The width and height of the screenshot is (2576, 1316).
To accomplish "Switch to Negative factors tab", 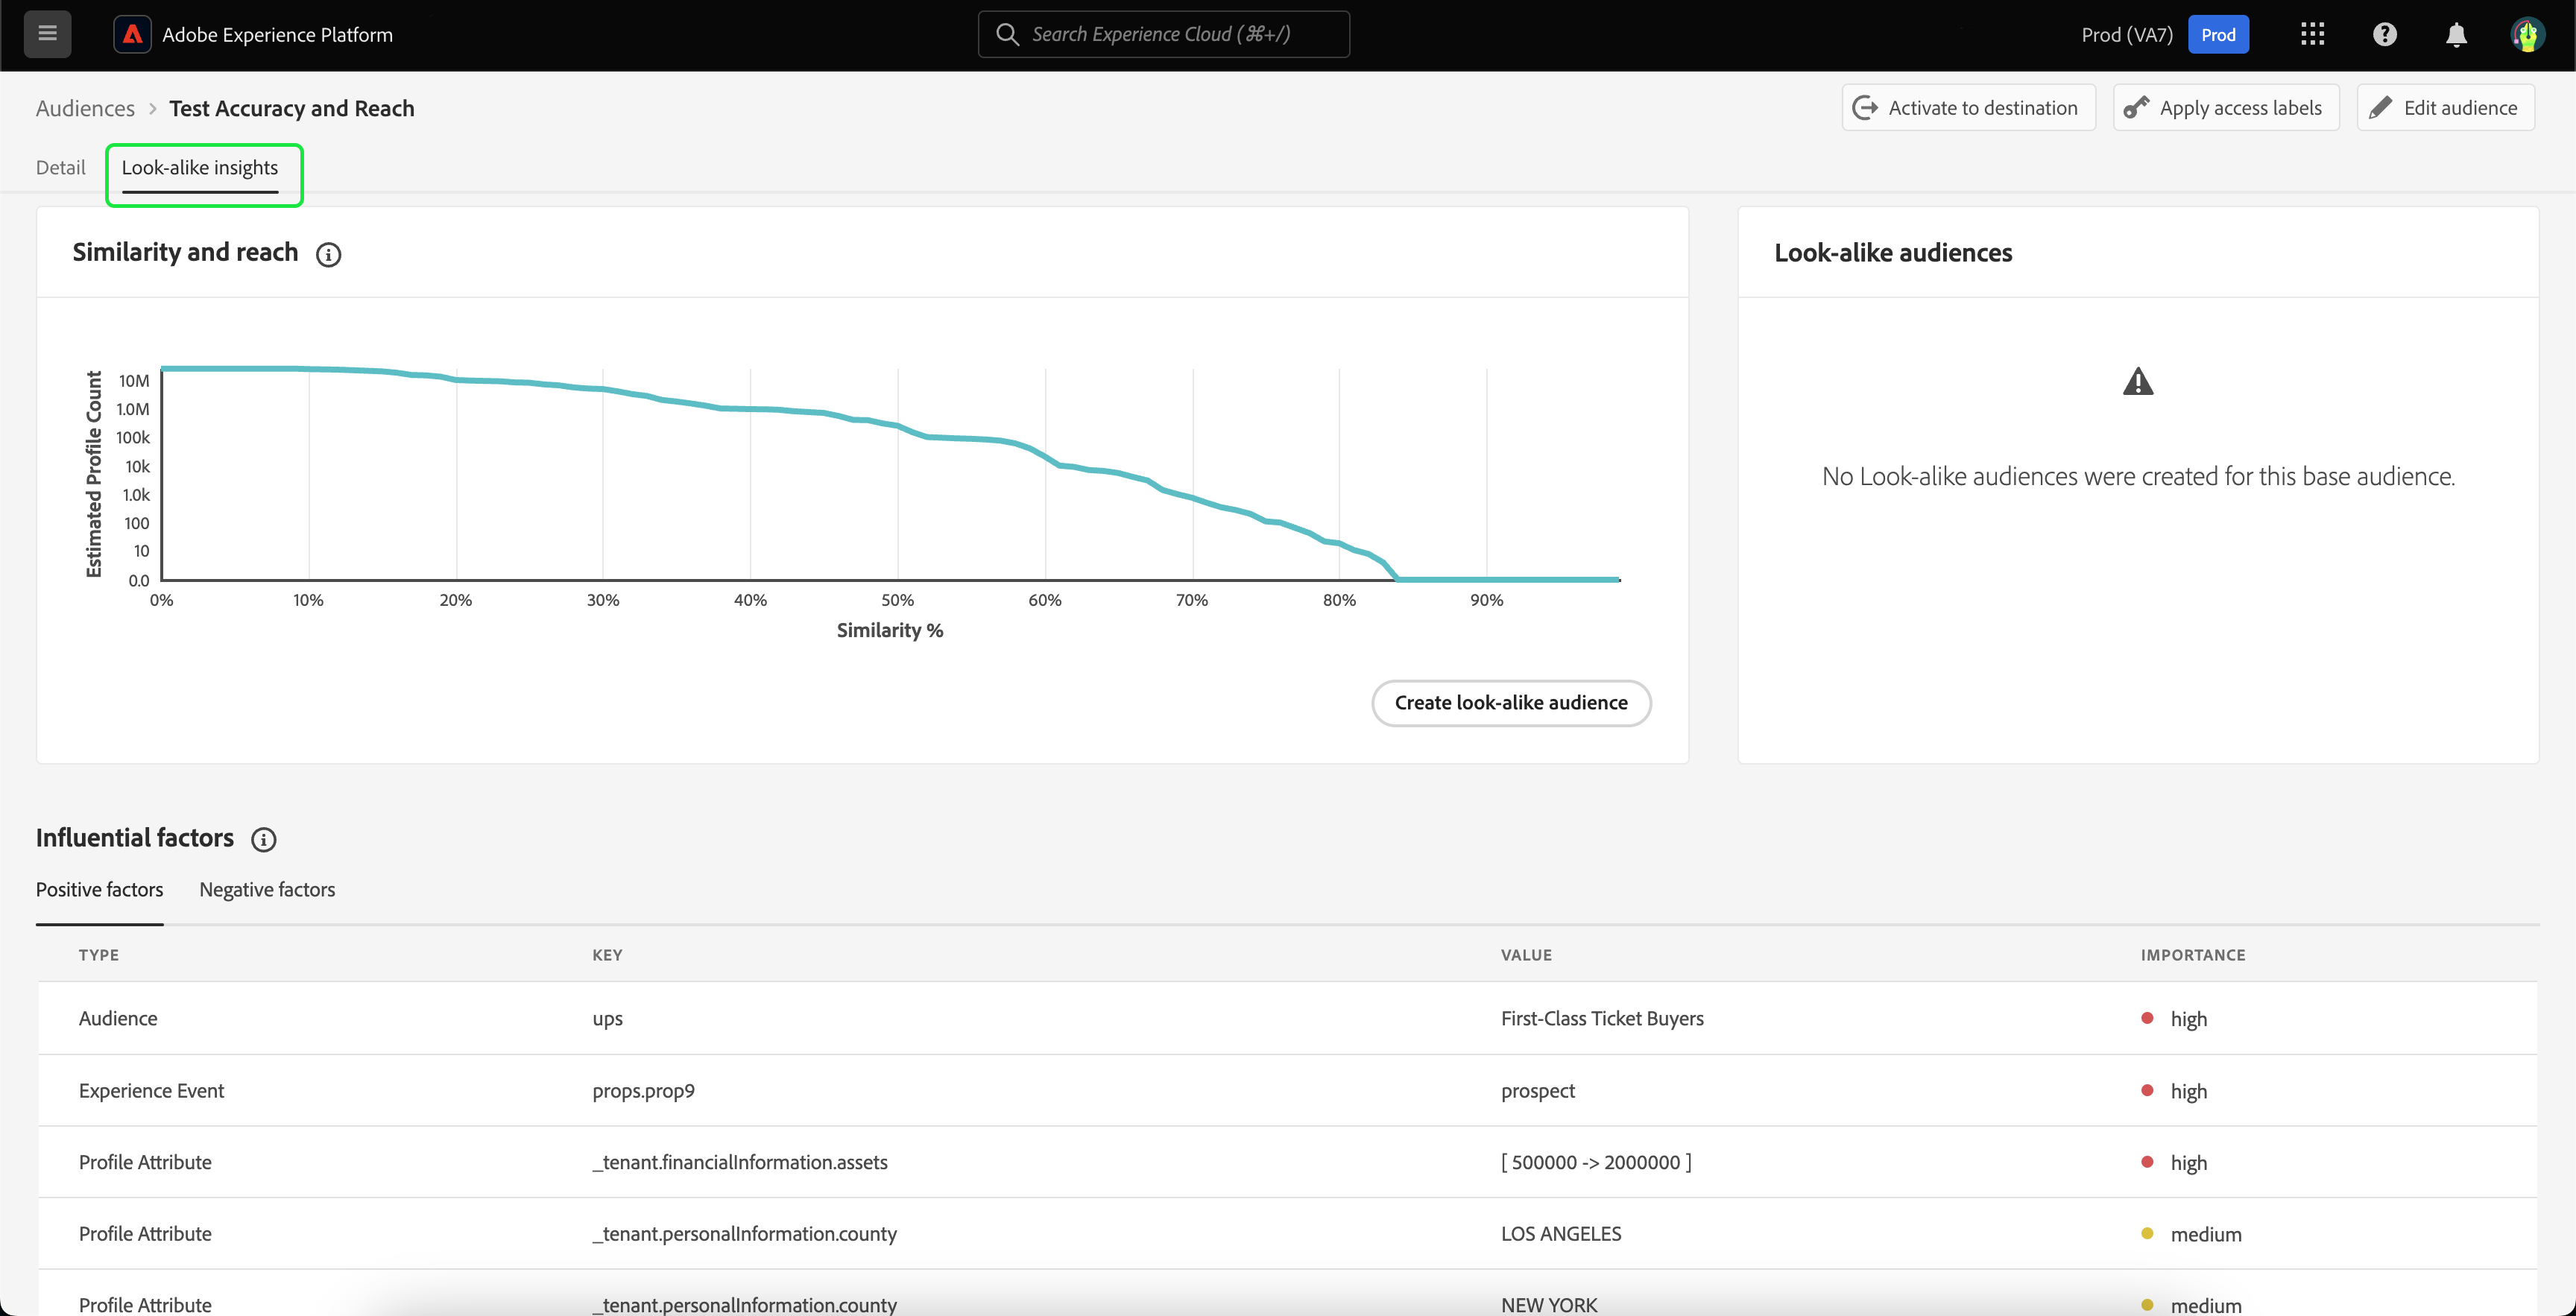I will point(267,889).
